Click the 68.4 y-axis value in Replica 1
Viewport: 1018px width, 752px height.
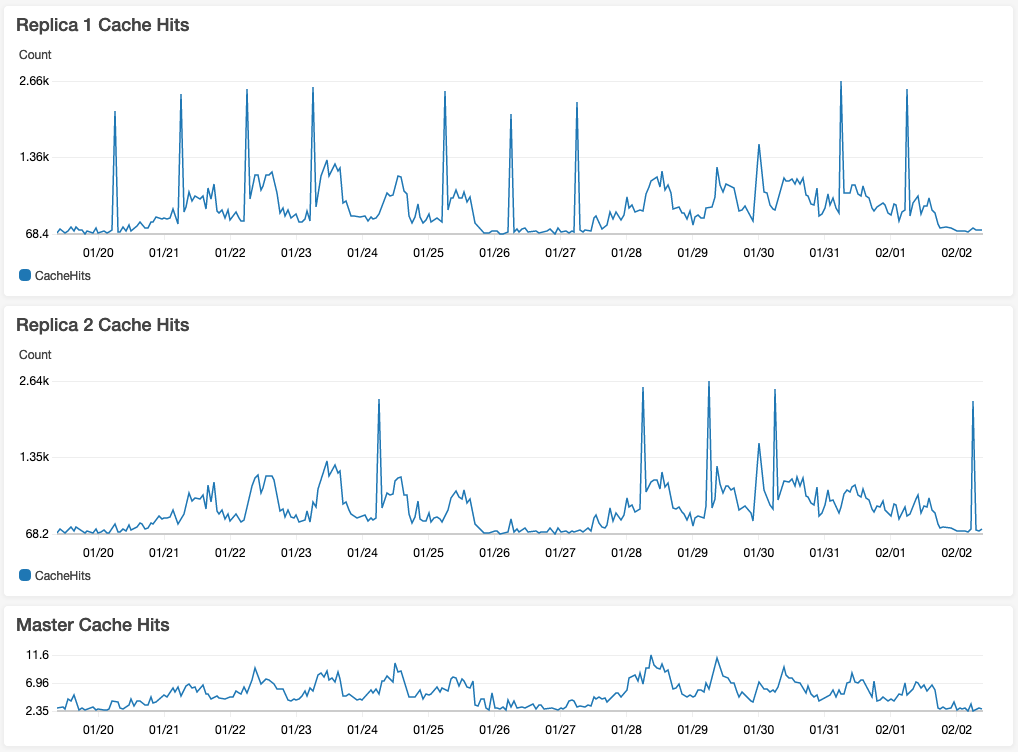click(37, 233)
